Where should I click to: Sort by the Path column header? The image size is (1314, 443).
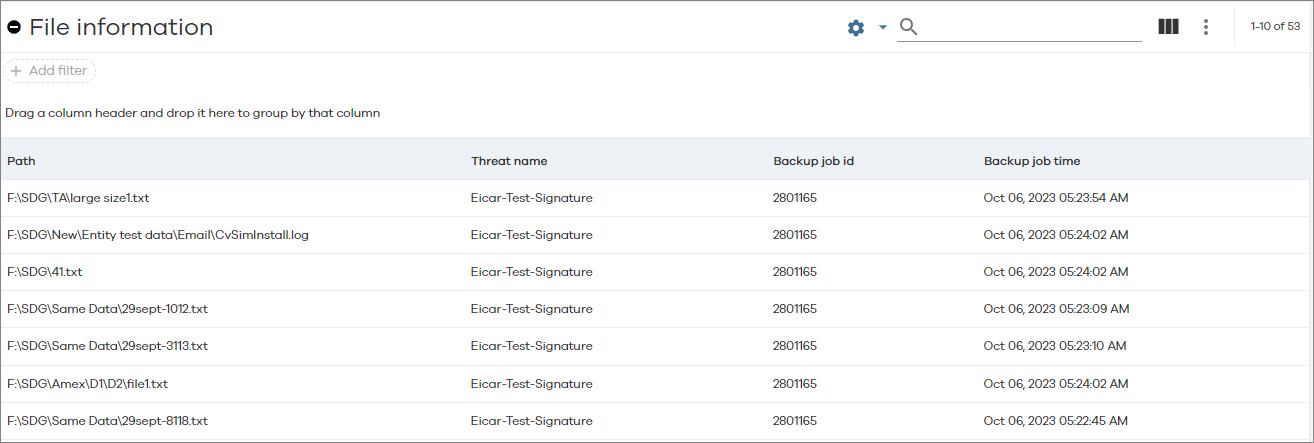coord(21,161)
